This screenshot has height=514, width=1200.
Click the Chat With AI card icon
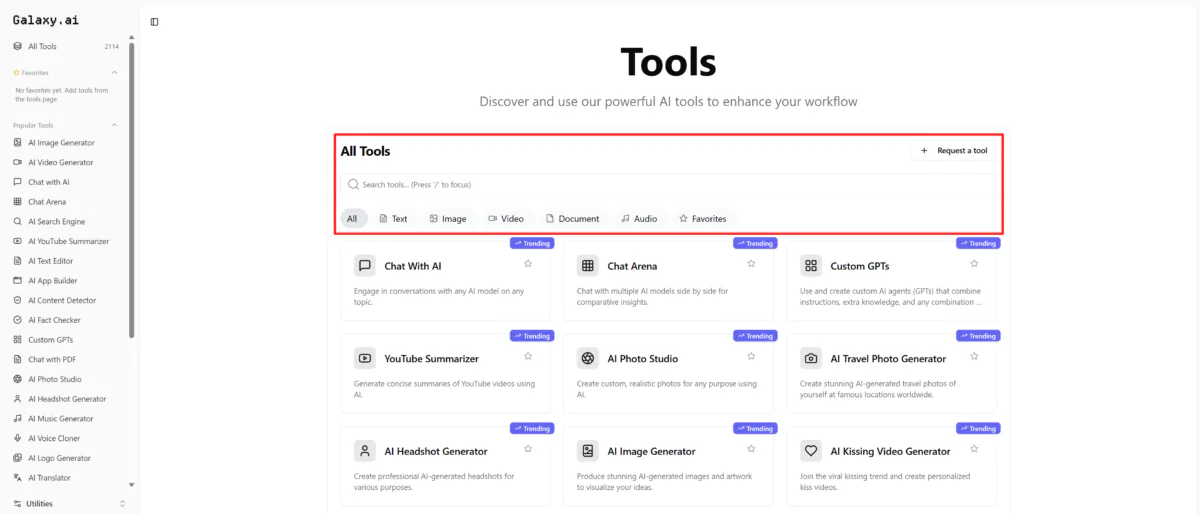pyautogui.click(x=365, y=266)
